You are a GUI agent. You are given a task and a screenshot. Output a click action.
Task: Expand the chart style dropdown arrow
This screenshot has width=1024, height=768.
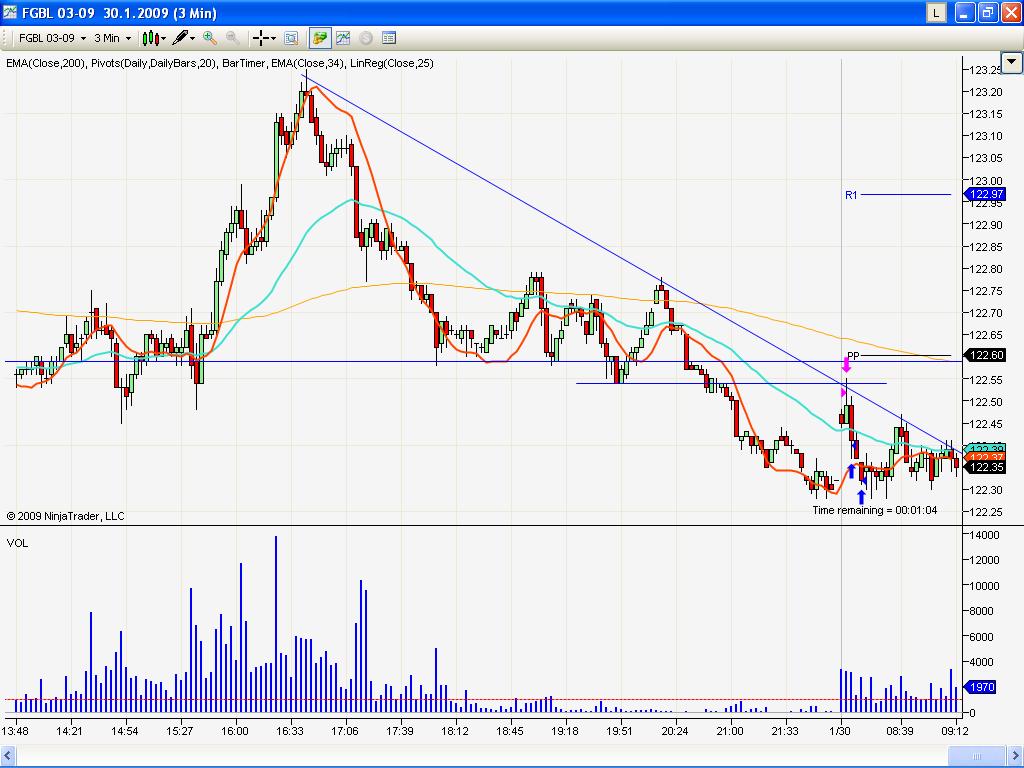pyautogui.click(x=163, y=39)
